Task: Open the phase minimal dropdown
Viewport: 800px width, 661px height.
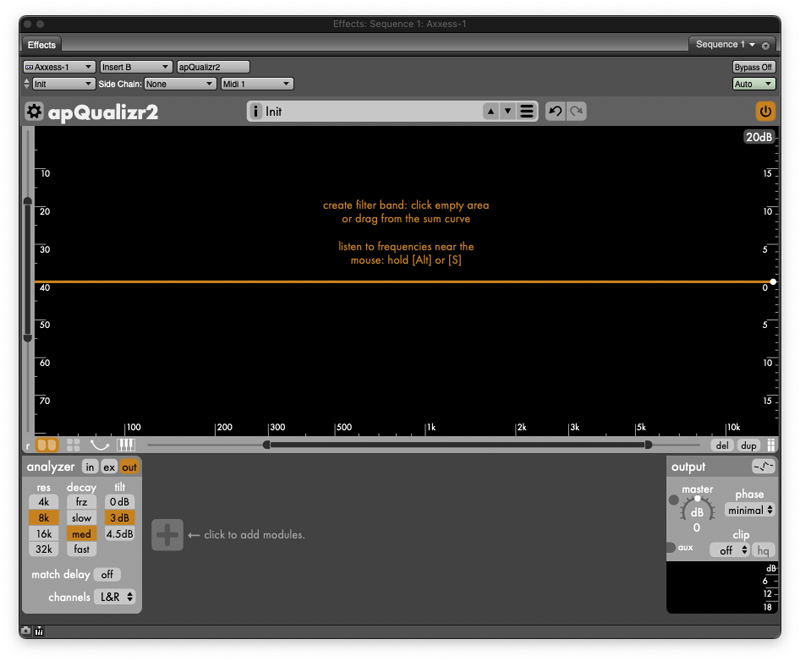Action: coord(750,510)
